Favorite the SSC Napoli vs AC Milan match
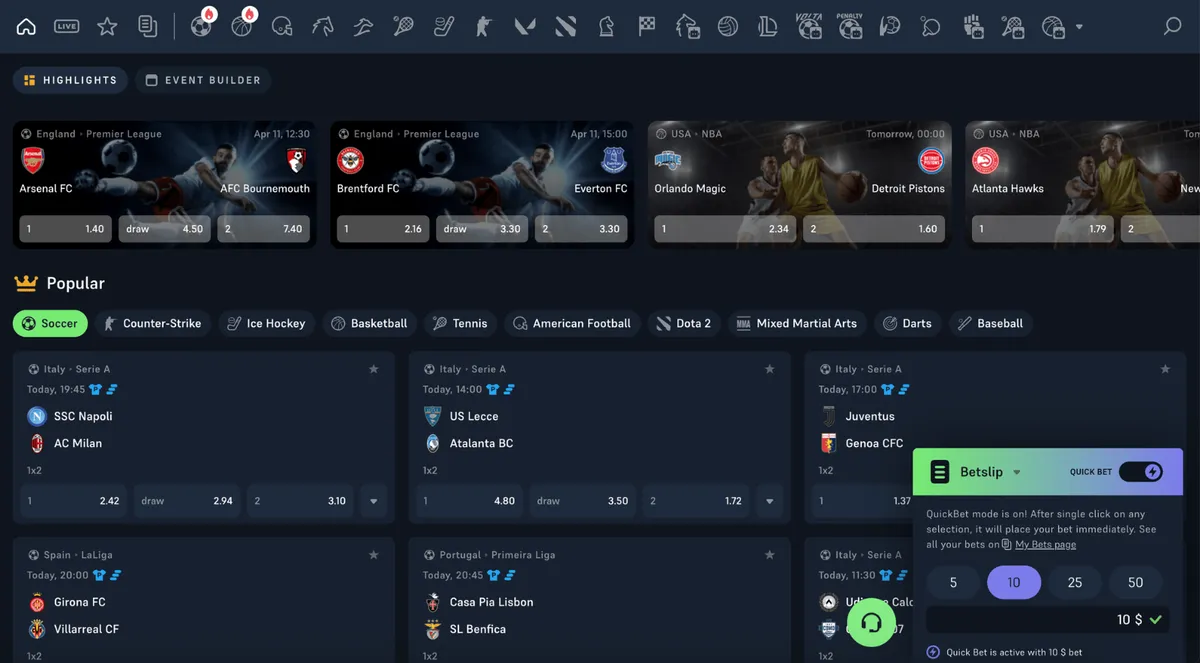Viewport: 1200px width, 663px height. (x=374, y=369)
